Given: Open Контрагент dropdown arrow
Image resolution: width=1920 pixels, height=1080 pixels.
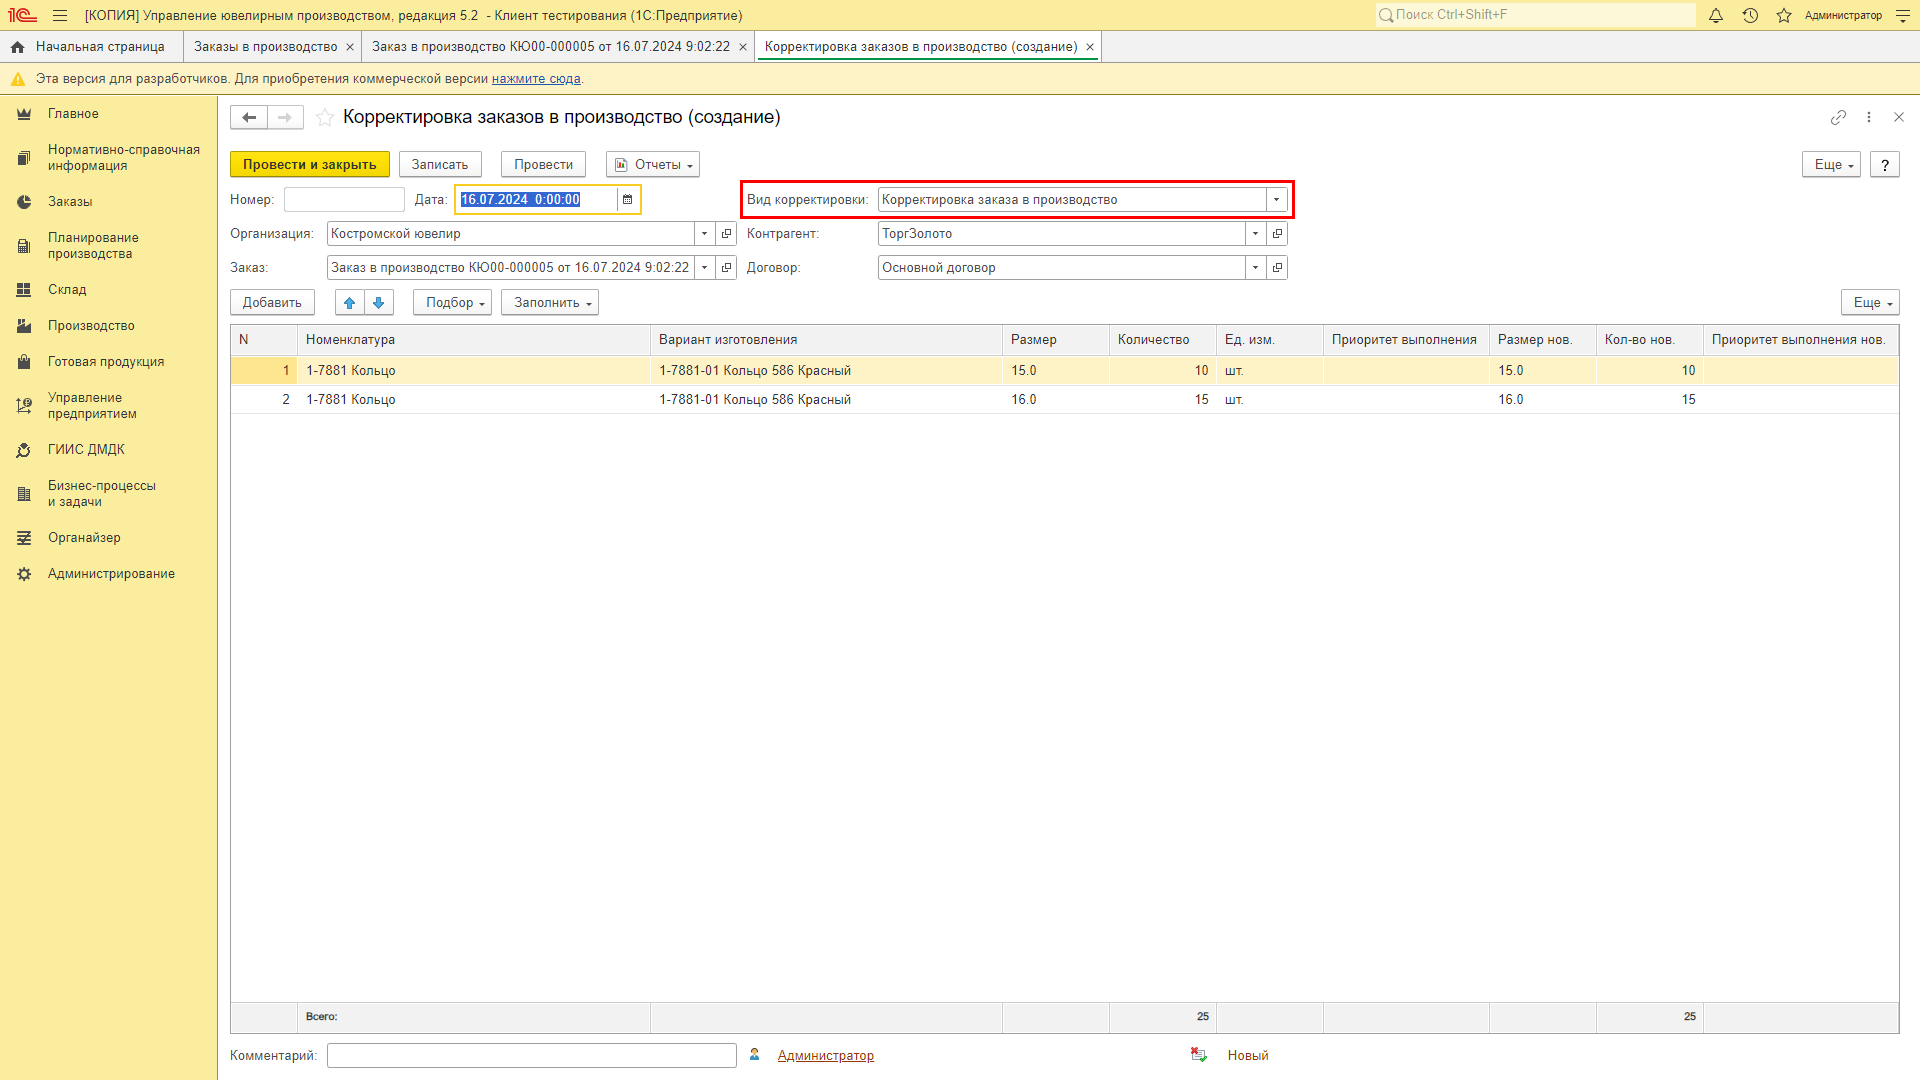Looking at the screenshot, I should (x=1255, y=234).
